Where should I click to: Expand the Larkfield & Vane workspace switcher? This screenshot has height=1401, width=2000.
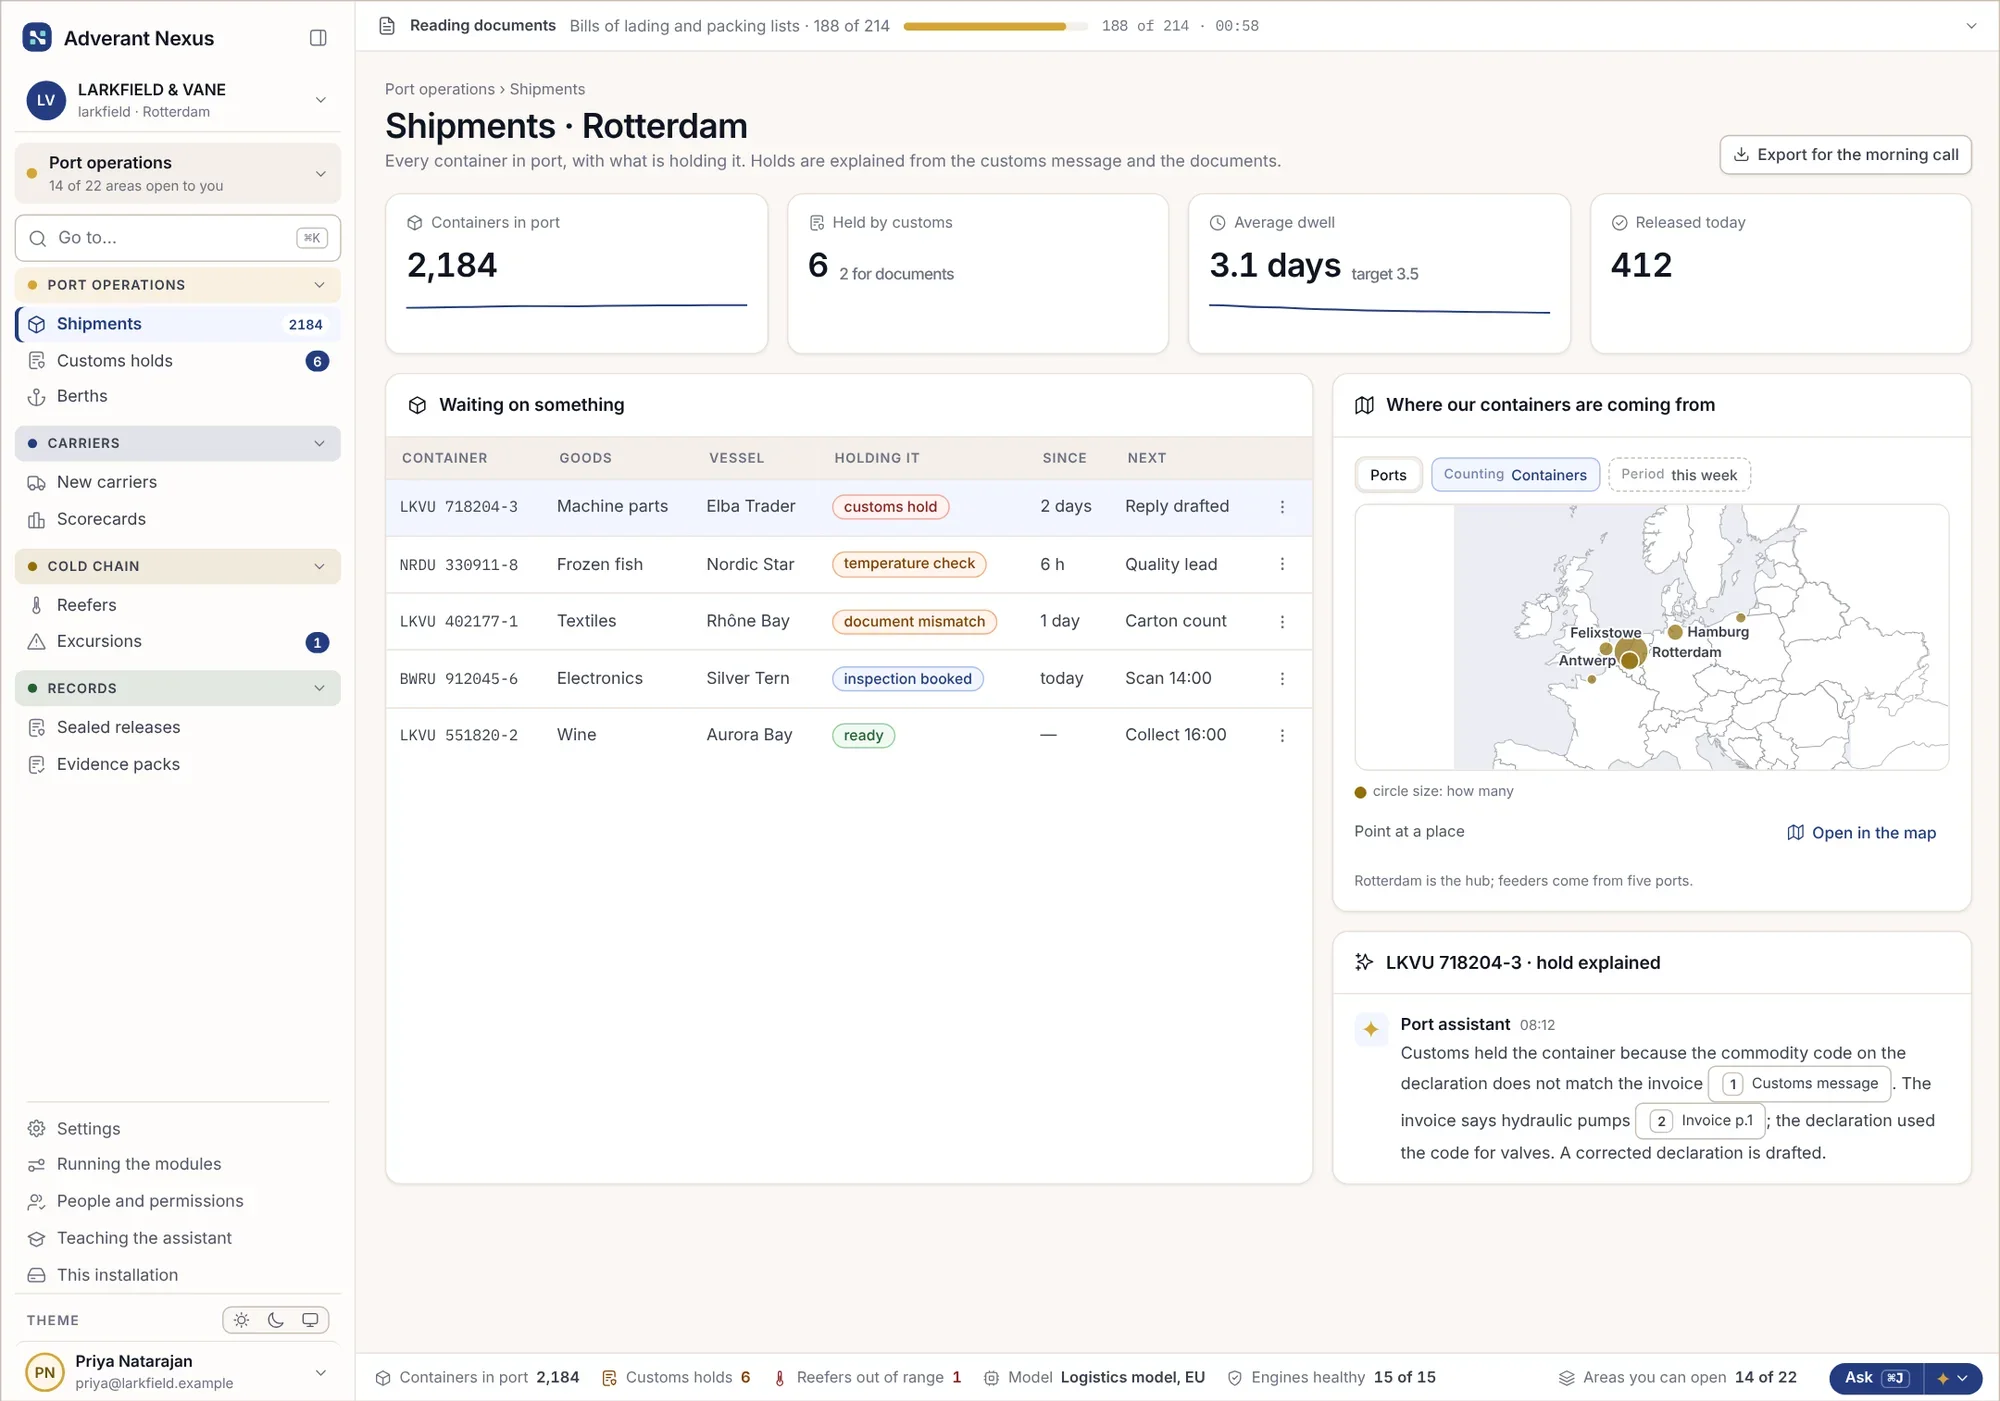click(x=178, y=101)
